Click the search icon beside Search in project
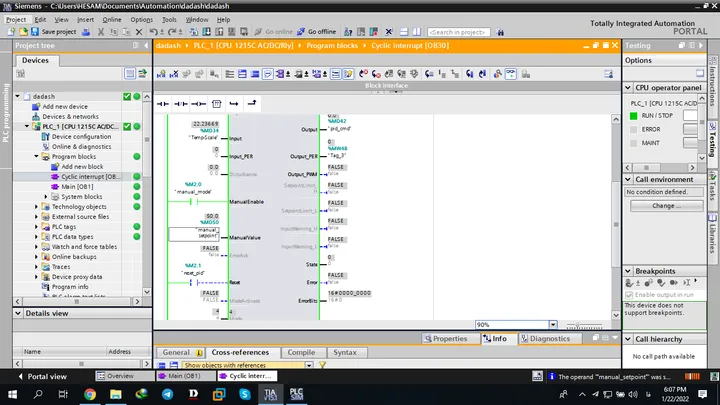Image resolution: width=720 pixels, height=405 pixels. tap(500, 32)
